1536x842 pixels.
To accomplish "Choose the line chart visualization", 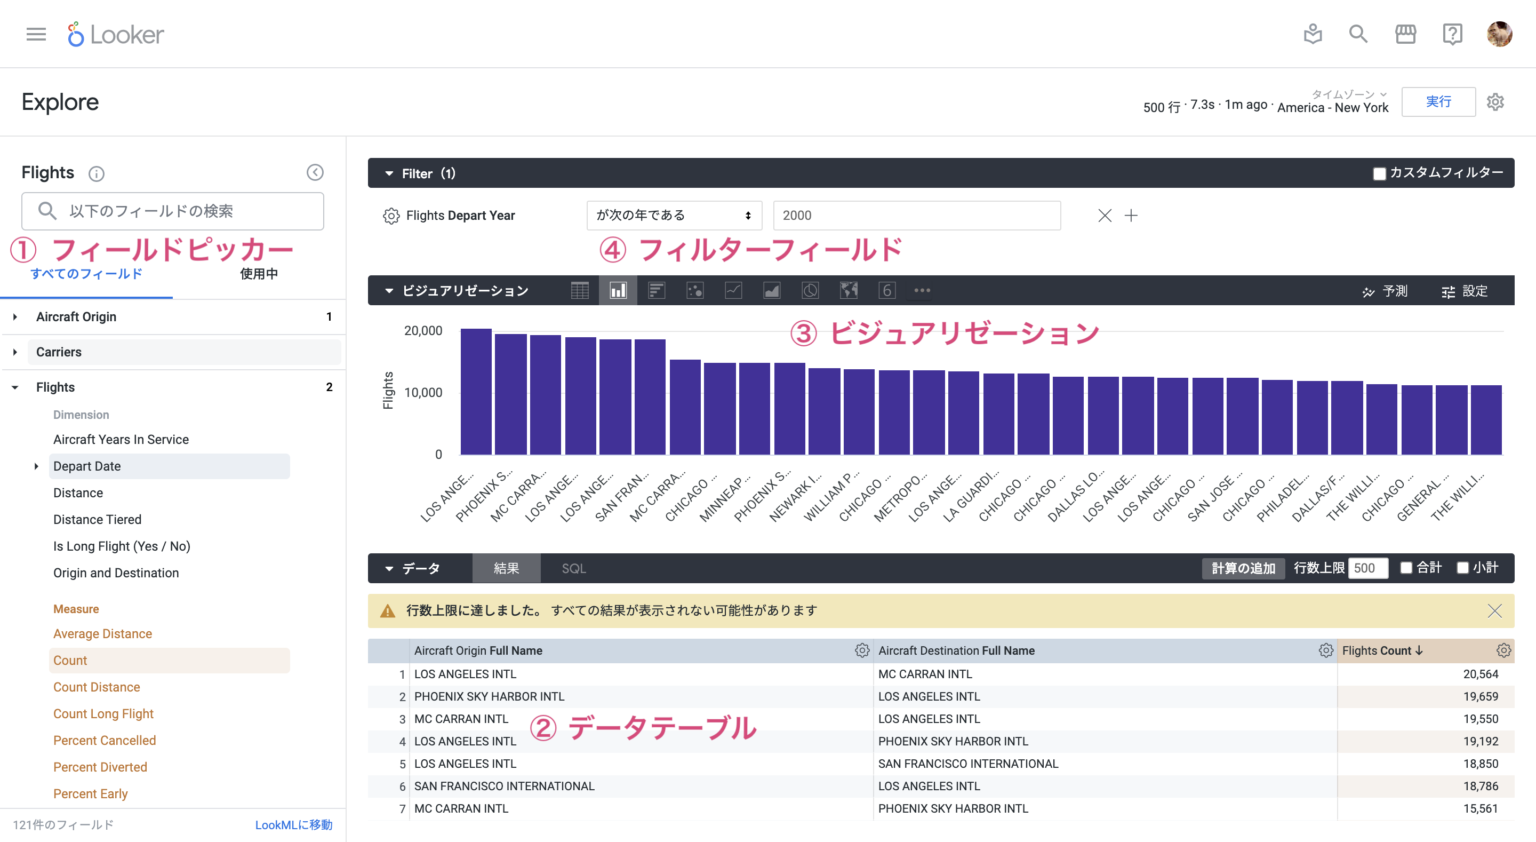I will 733,290.
